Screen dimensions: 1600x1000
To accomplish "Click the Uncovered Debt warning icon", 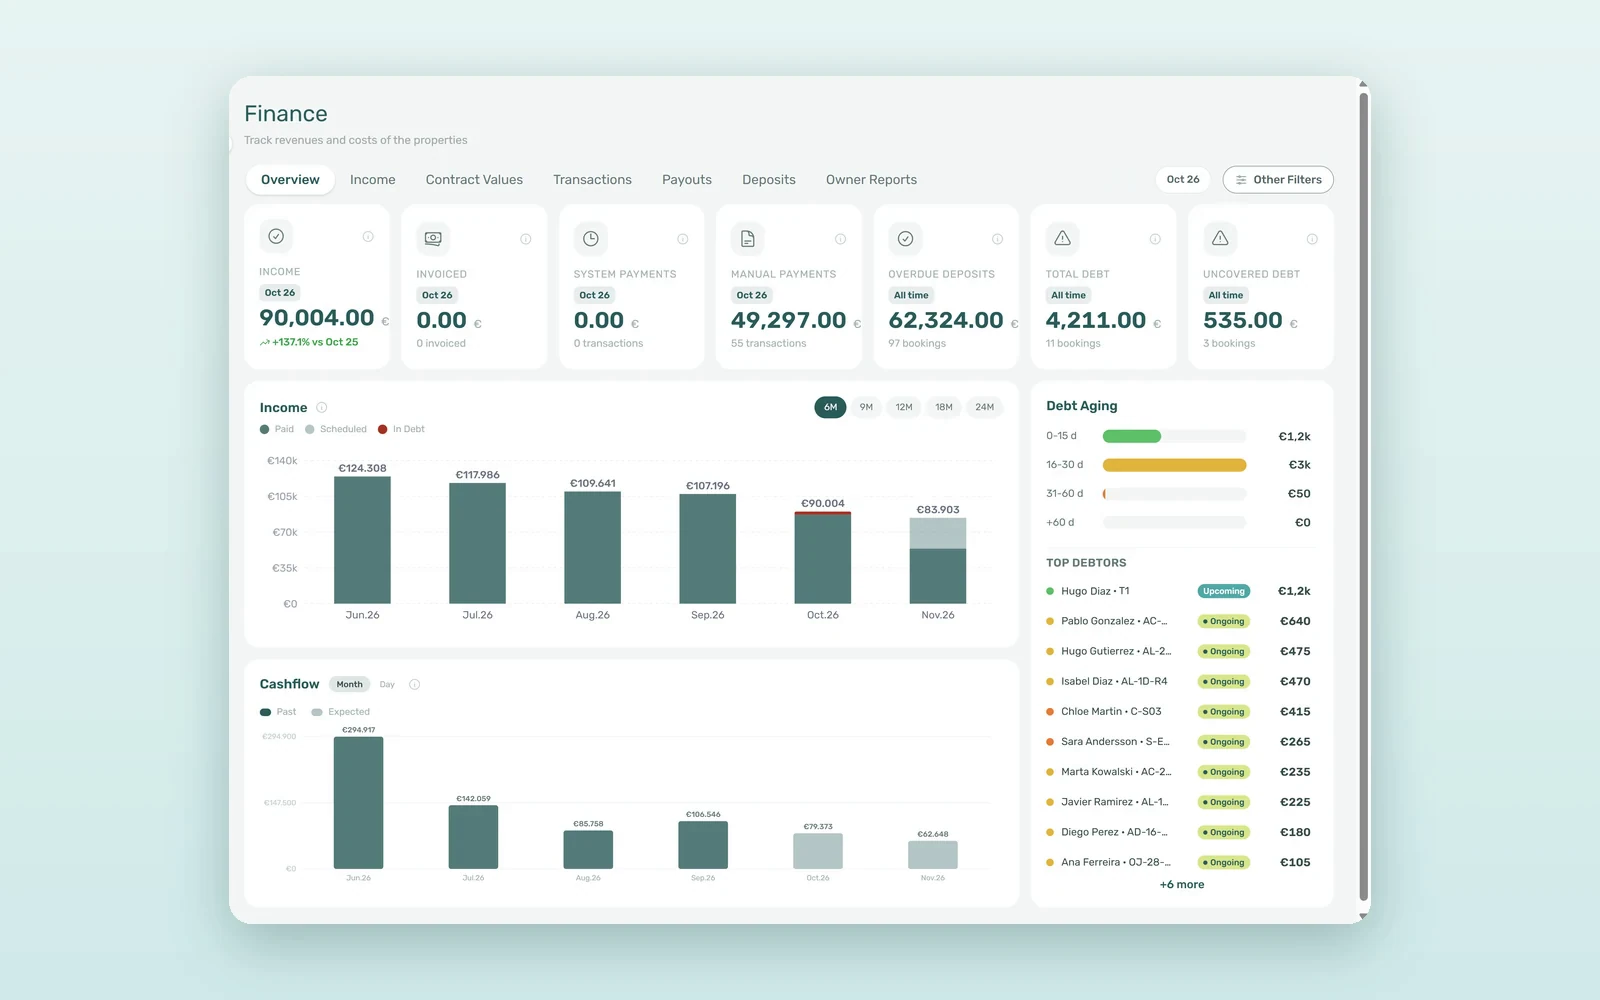I will click(x=1220, y=238).
